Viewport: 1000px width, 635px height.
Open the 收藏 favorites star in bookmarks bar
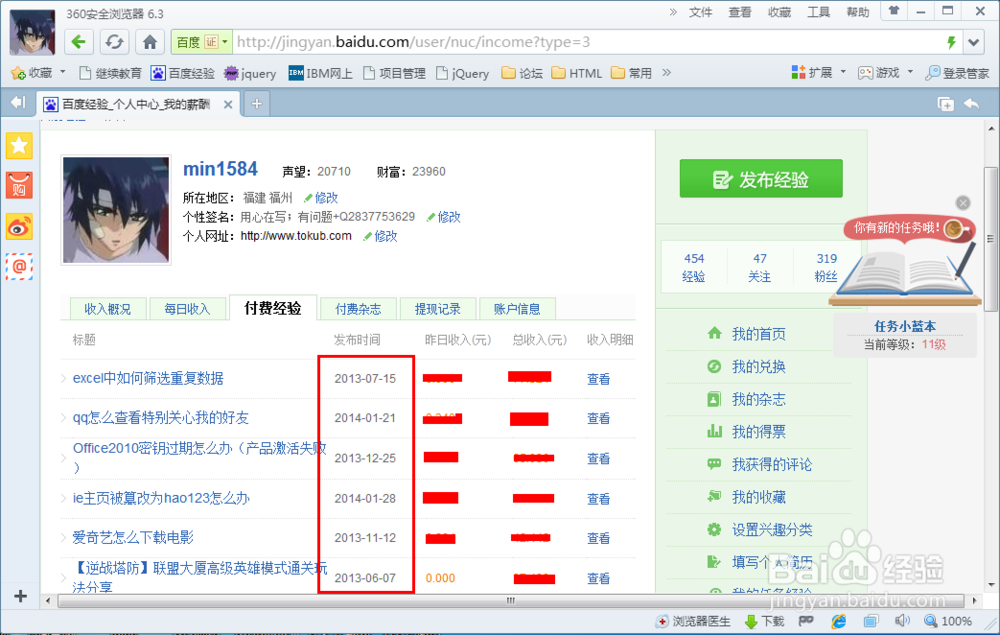32,73
